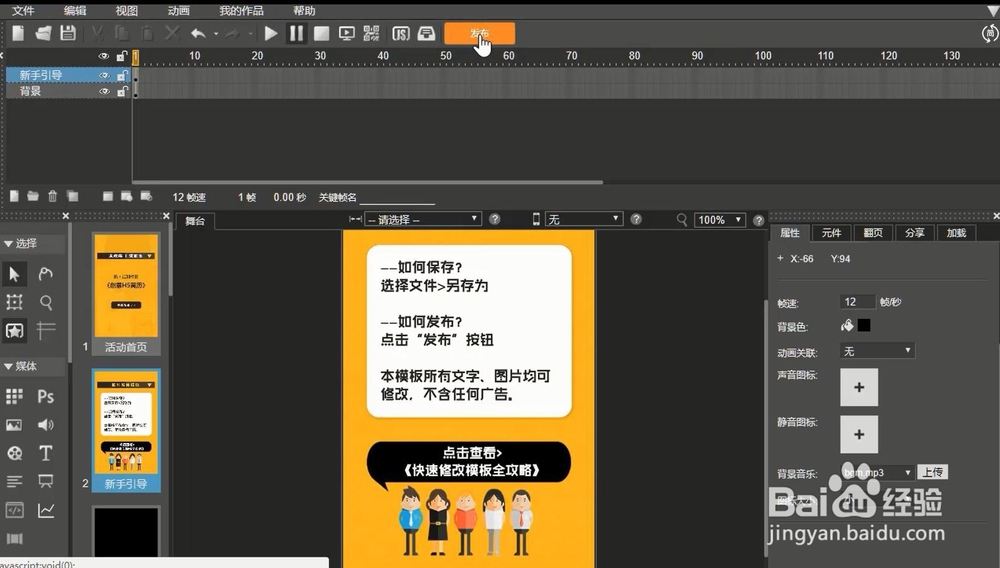Save the project with floppy icon
Viewport: 1000px width, 568px height.
[68, 33]
